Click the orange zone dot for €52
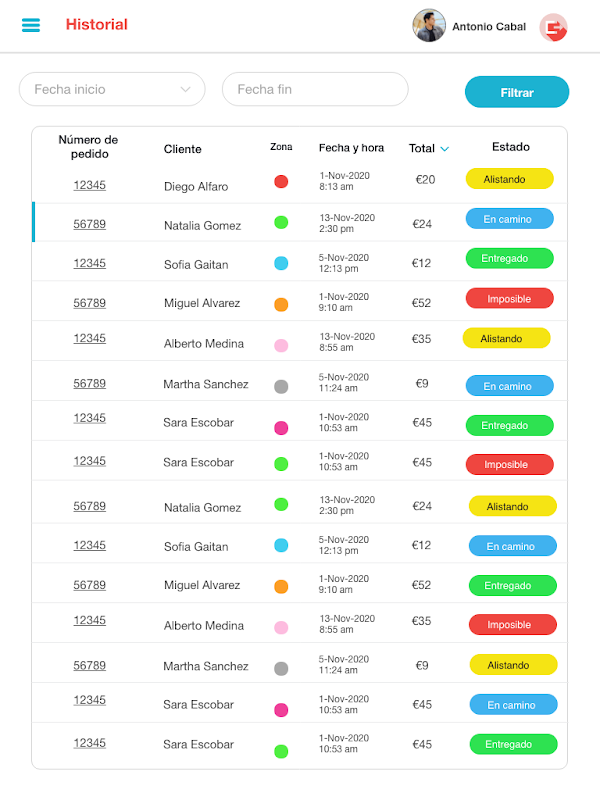Viewport: 600px width, 800px height. (x=281, y=304)
